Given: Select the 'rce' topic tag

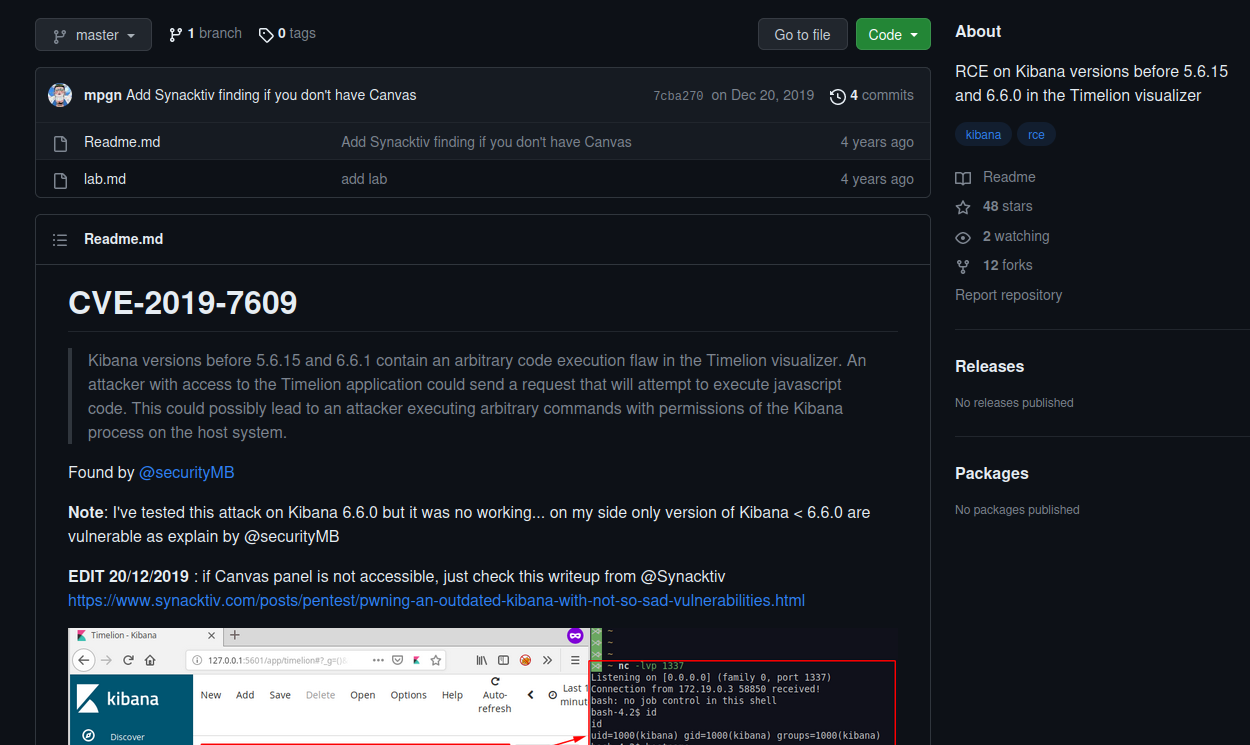Looking at the screenshot, I should click(1036, 134).
